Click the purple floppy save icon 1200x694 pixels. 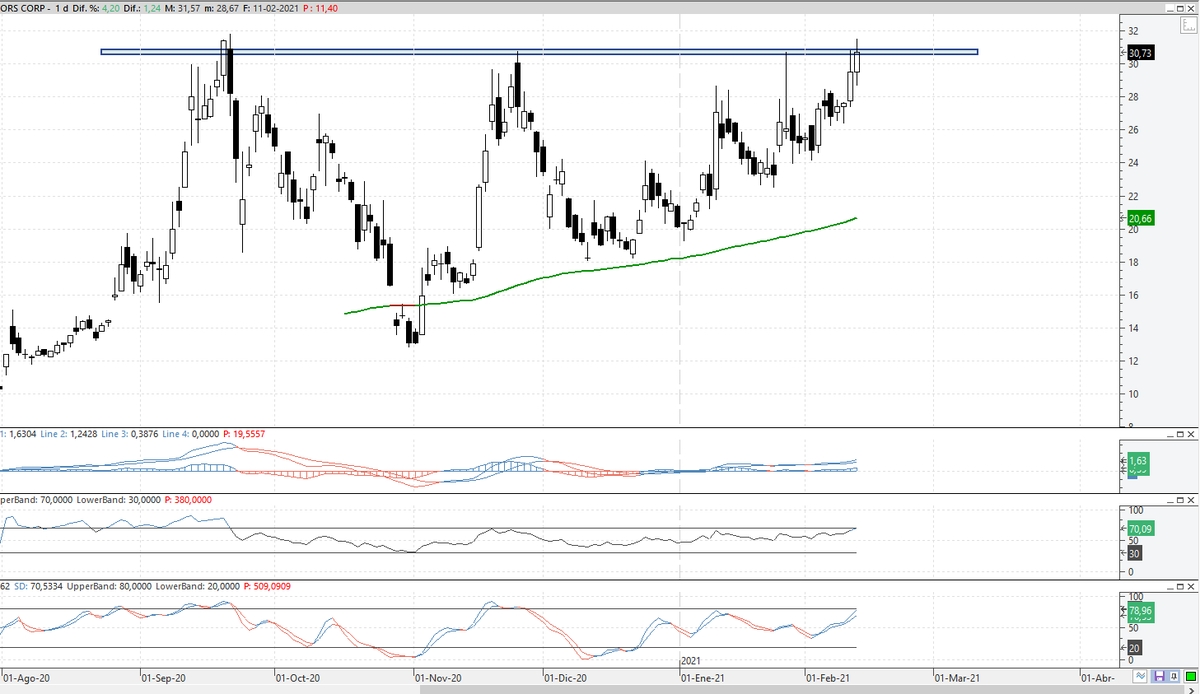point(1160,676)
